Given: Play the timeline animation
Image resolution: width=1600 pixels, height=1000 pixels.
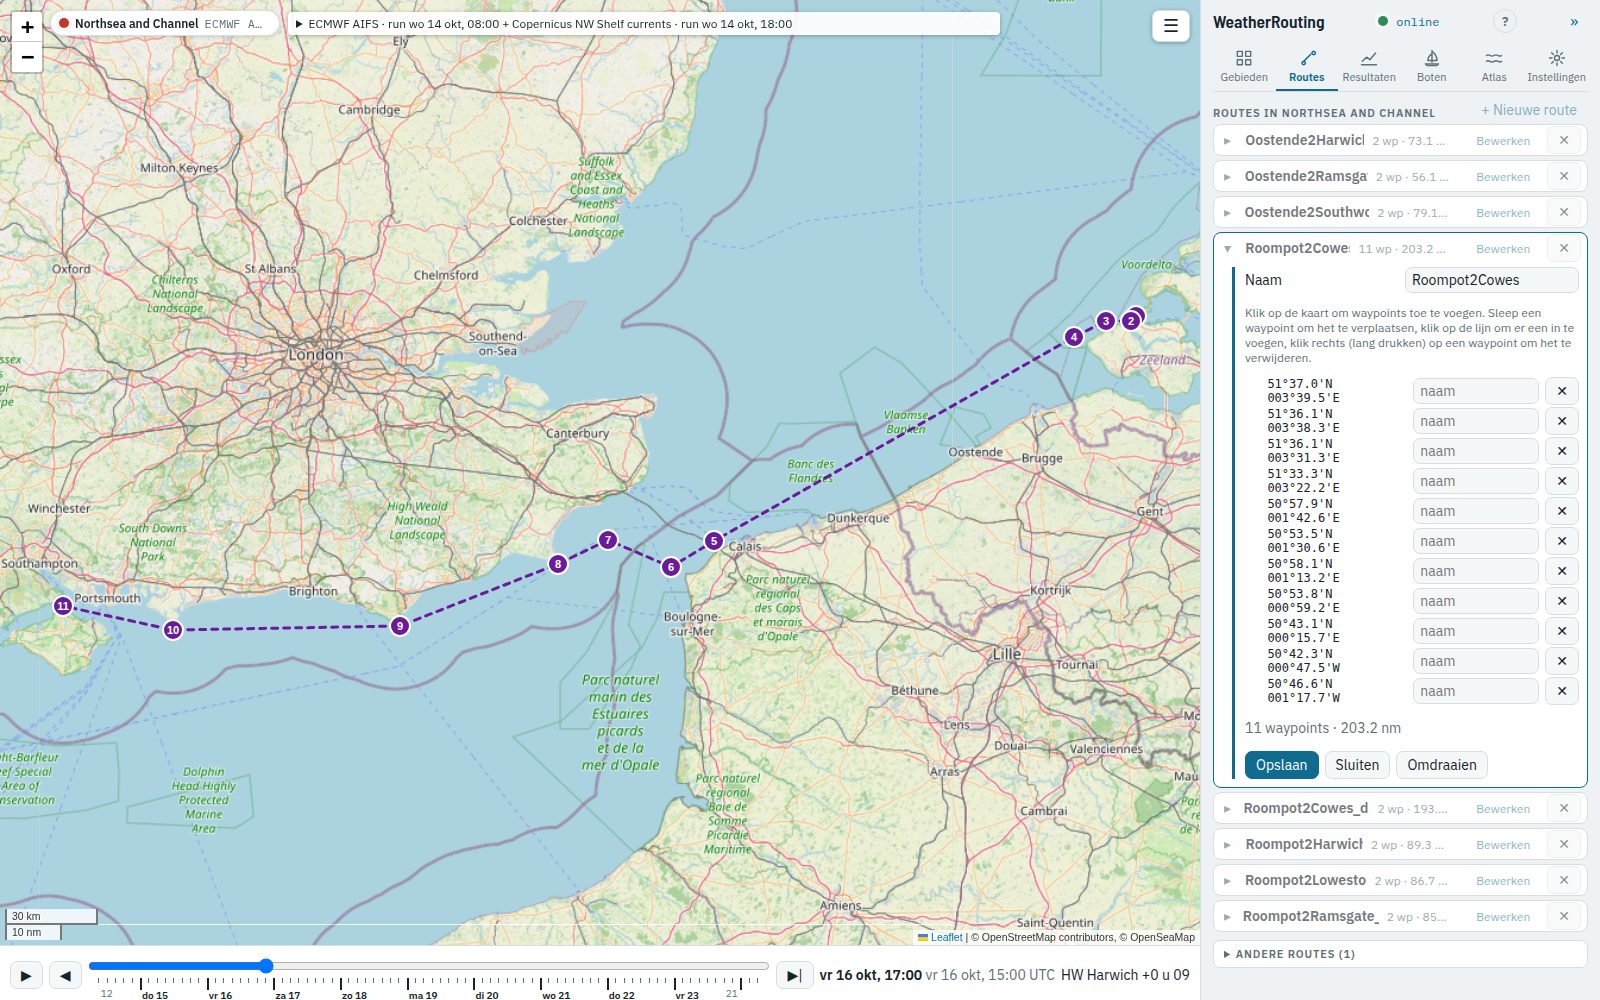Looking at the screenshot, I should pyautogui.click(x=26, y=975).
